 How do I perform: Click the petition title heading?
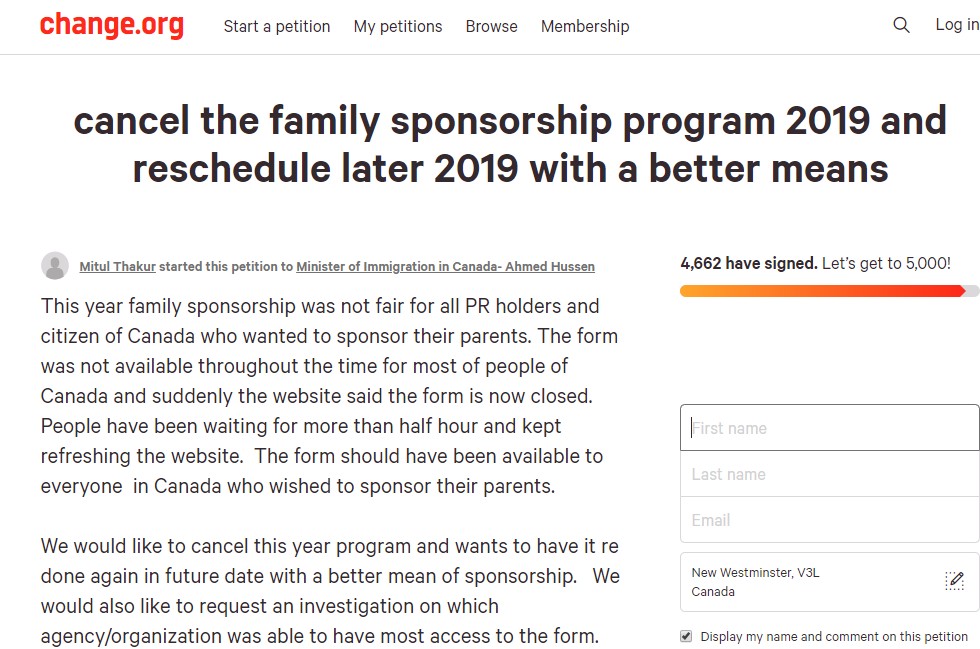pyautogui.click(x=510, y=145)
